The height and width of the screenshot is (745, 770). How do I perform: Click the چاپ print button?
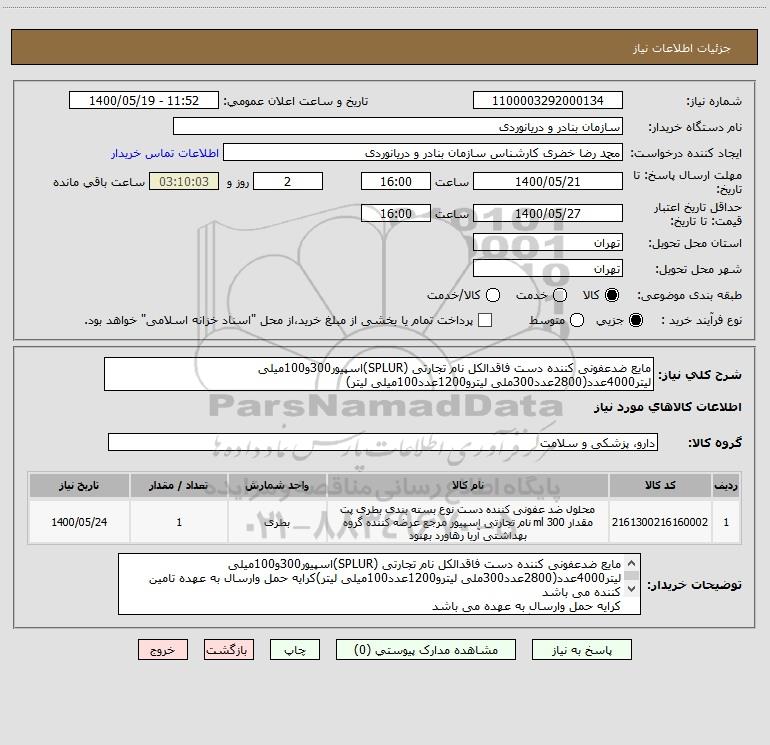pos(295,650)
